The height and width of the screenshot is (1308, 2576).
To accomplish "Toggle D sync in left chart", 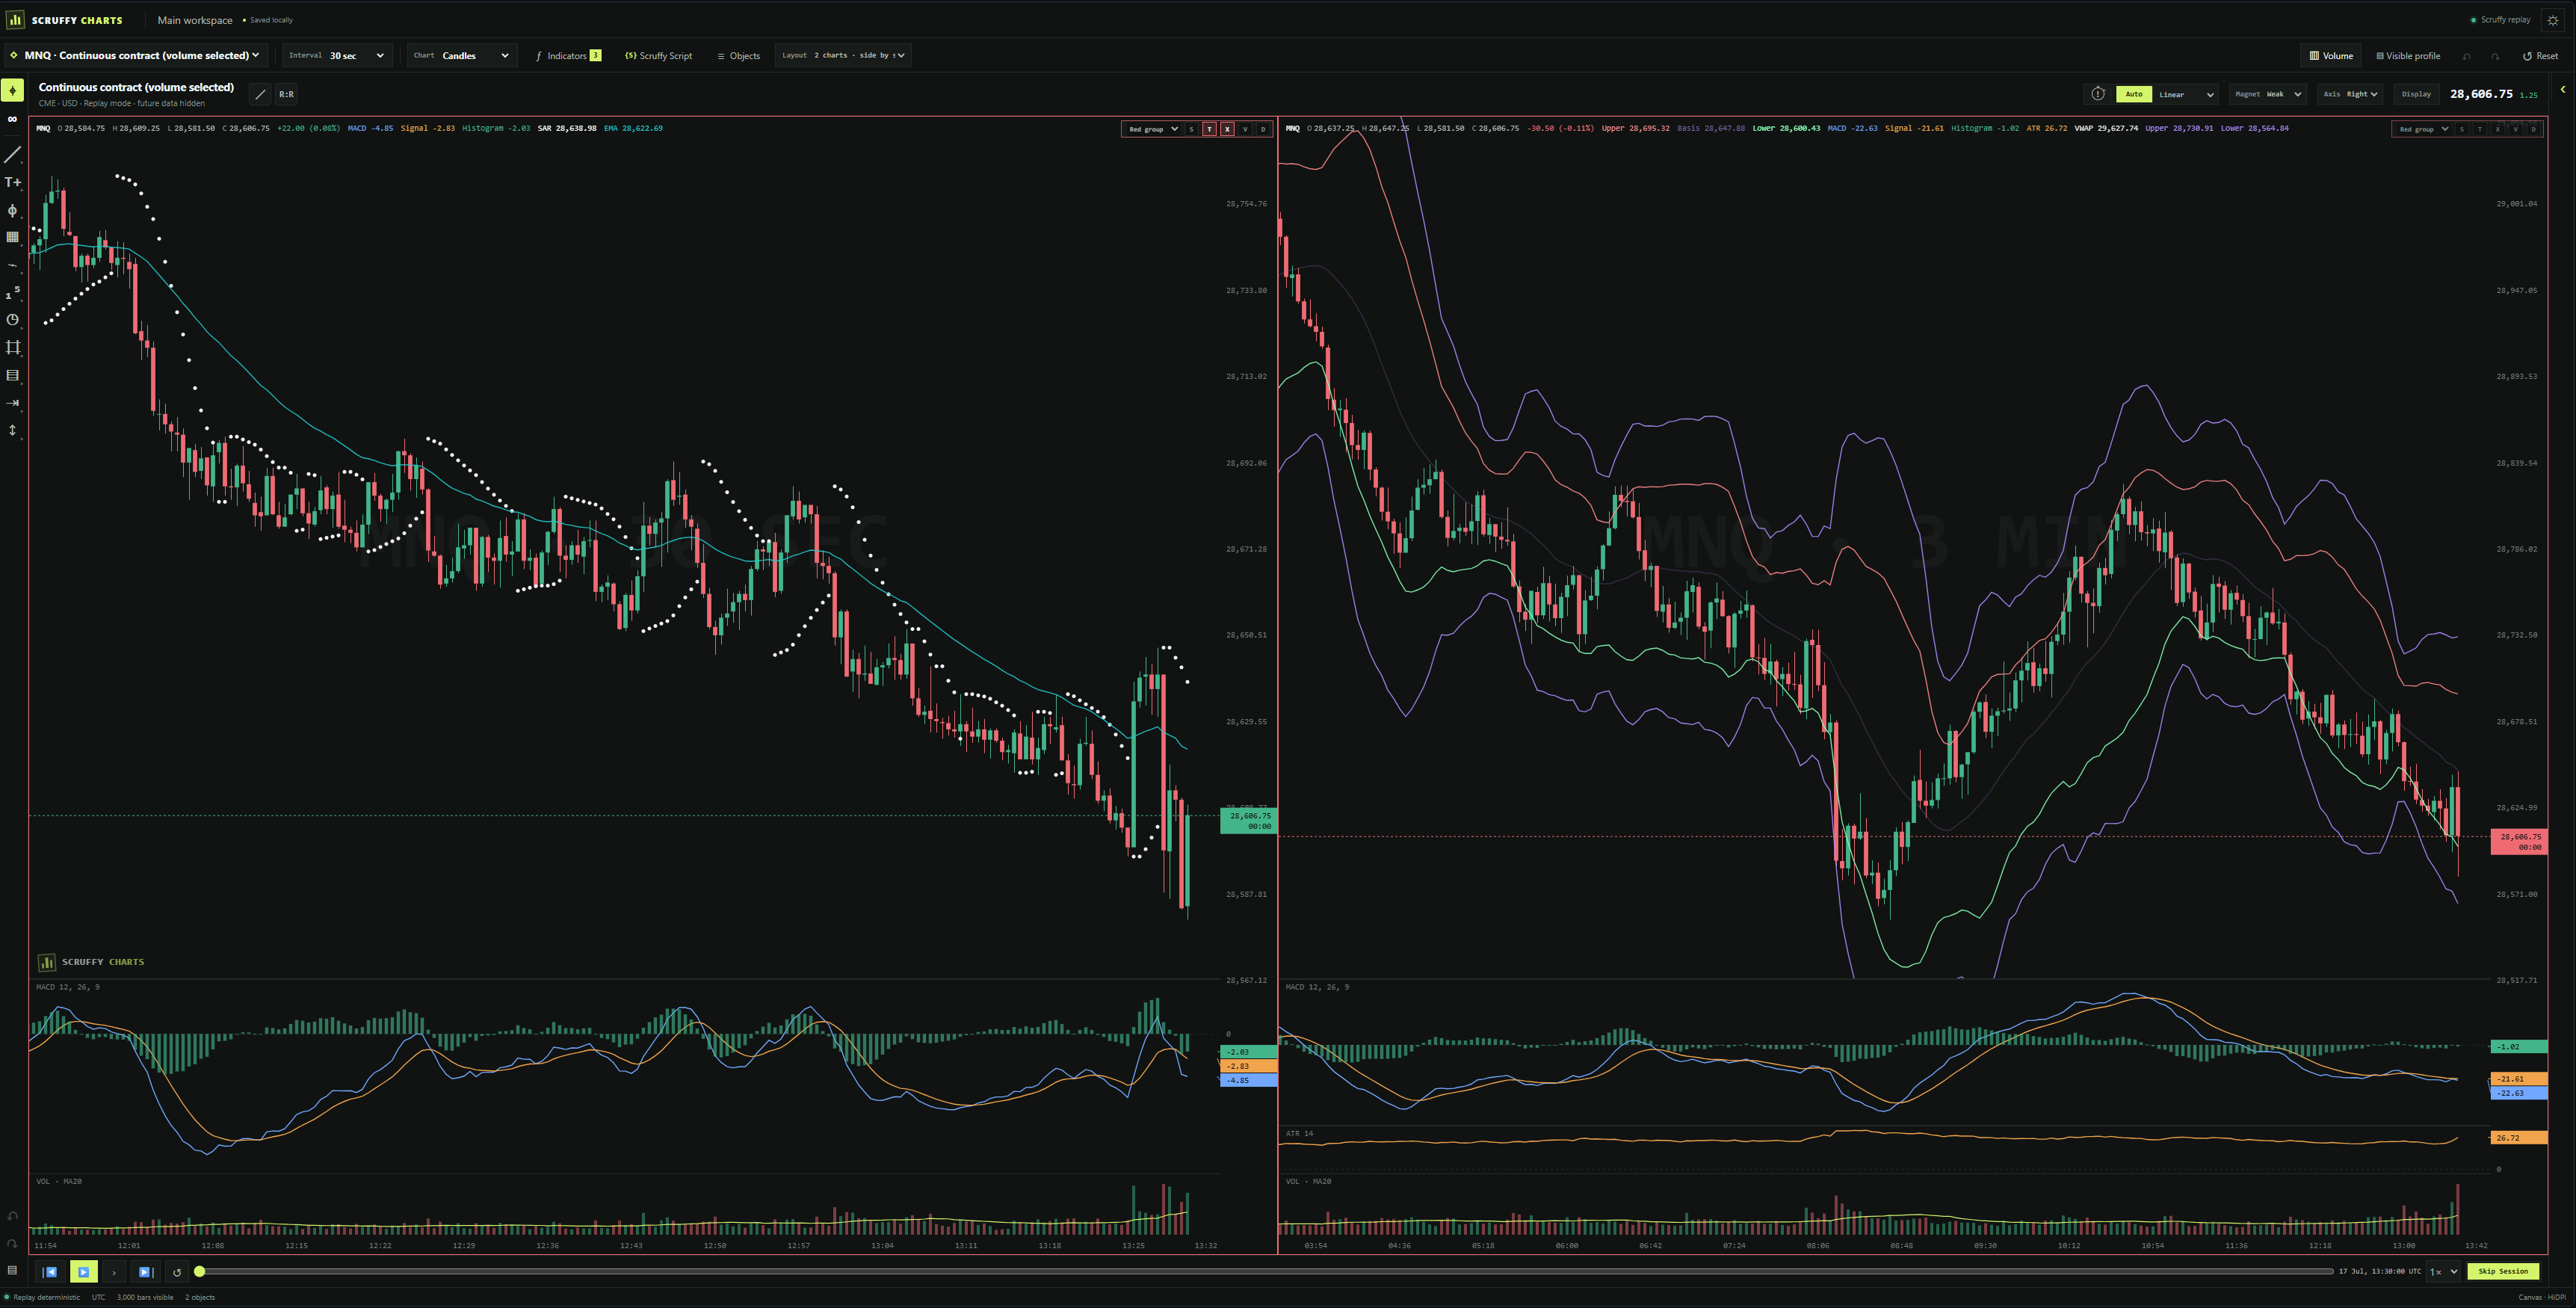I will coord(1263,129).
